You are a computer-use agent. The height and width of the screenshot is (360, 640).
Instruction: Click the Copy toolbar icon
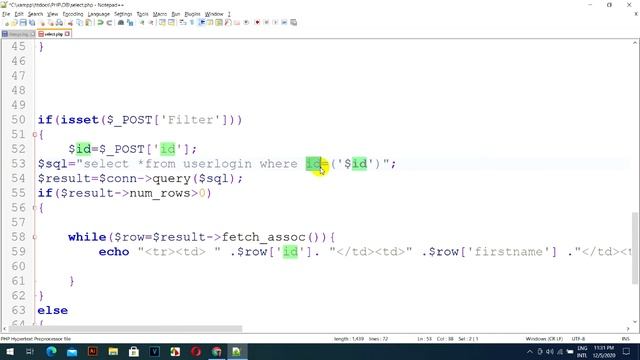(79, 22)
